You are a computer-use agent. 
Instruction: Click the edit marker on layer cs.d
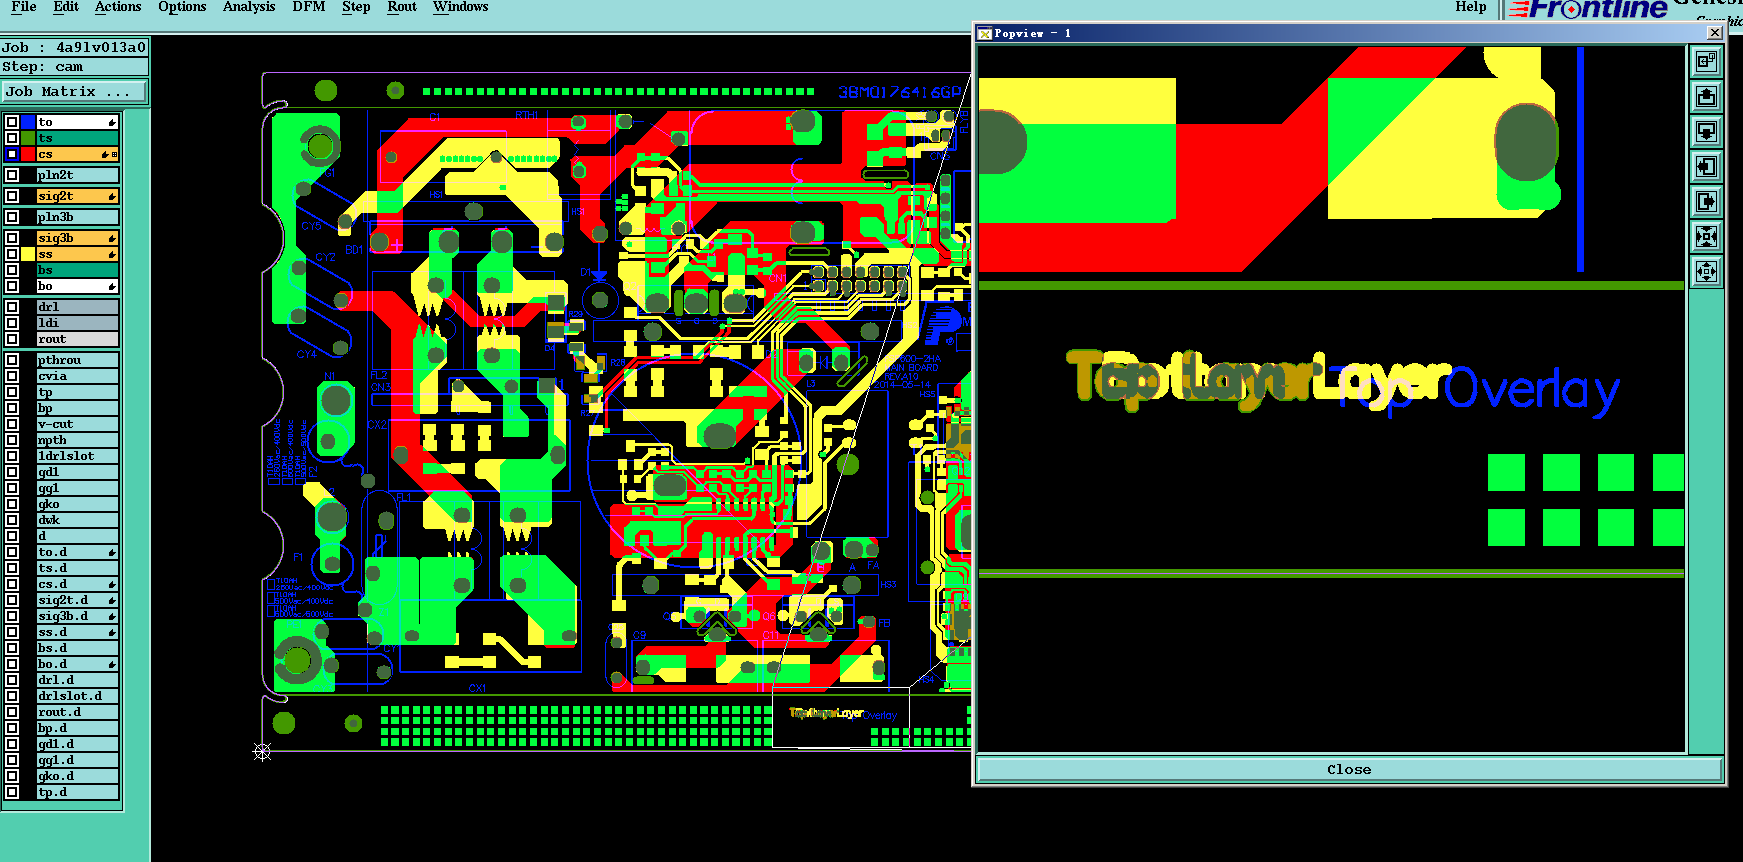pyautogui.click(x=112, y=584)
